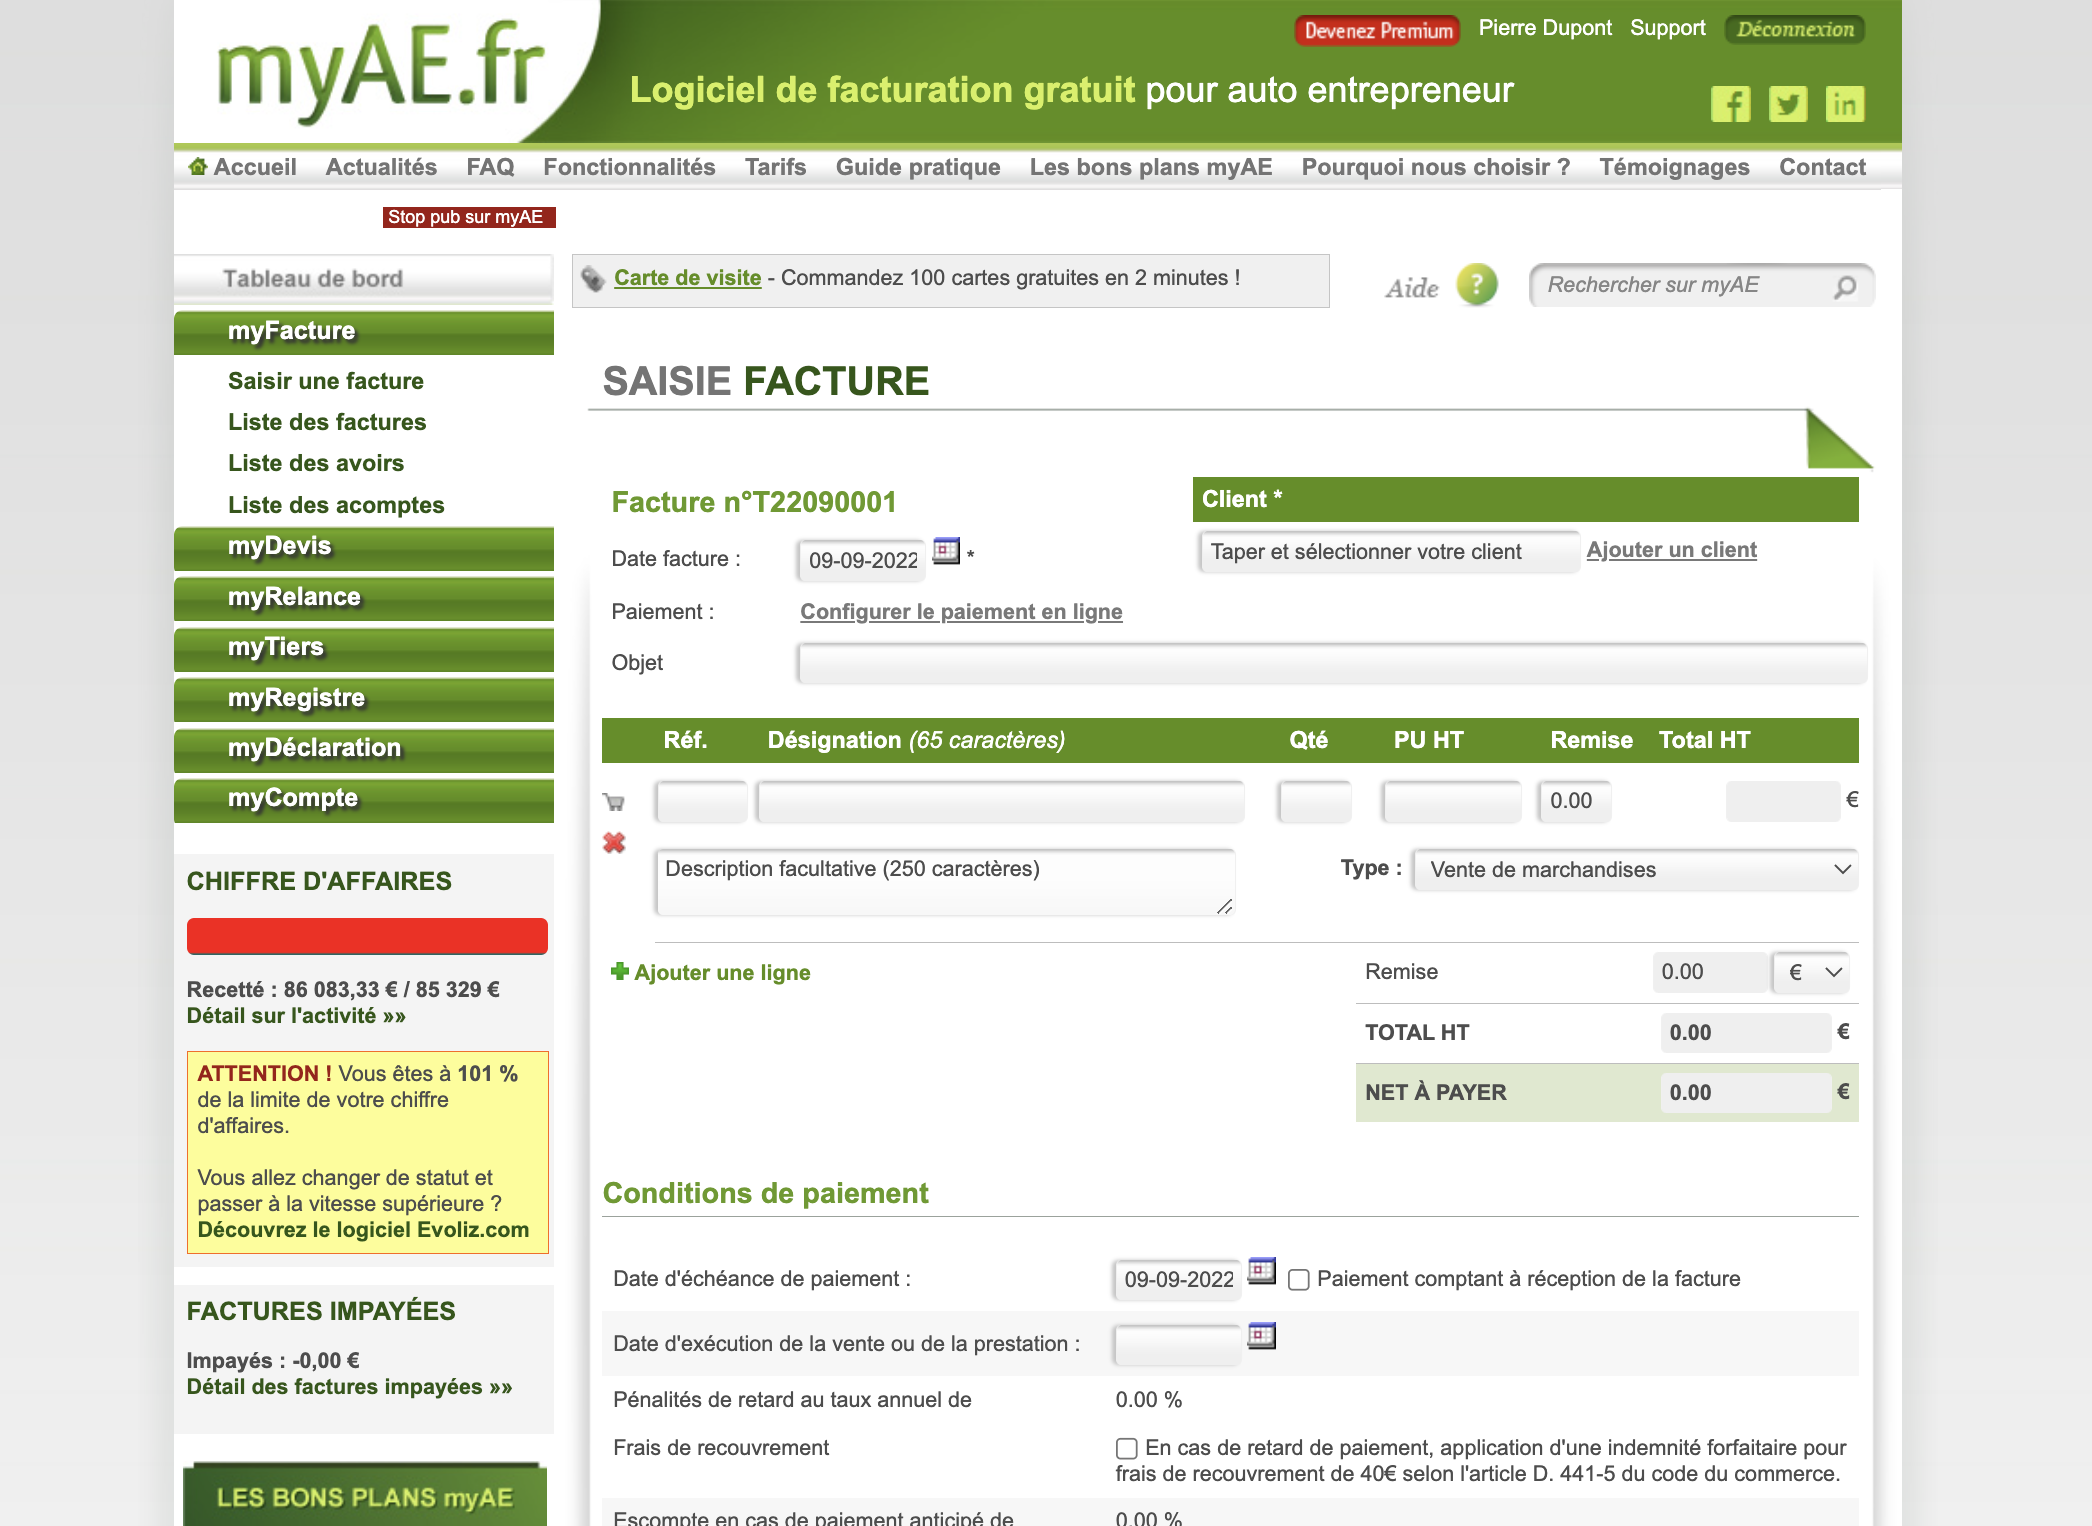2092x1526 pixels.
Task: Open myAE's Twitter page icon
Action: [x=1789, y=103]
